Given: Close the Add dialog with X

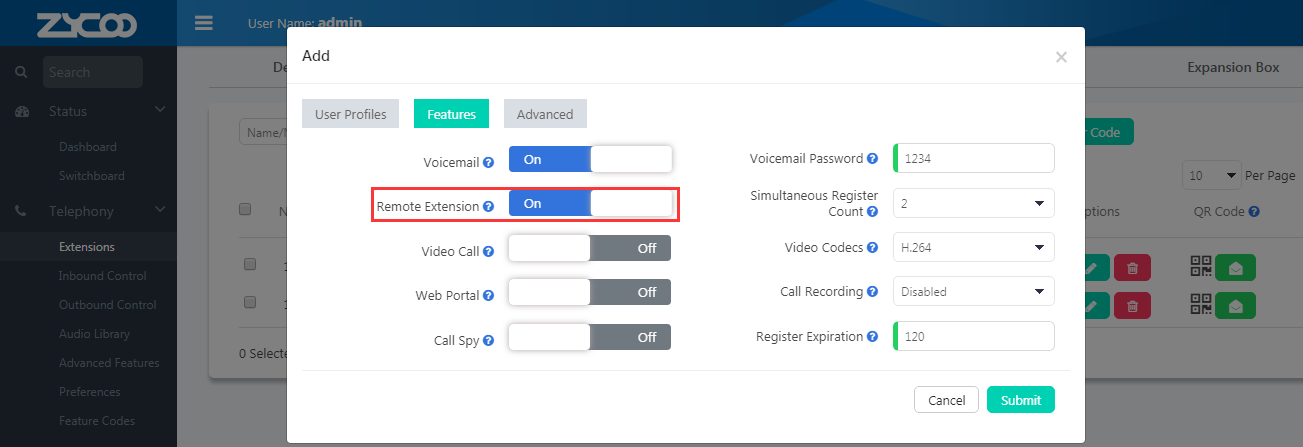Looking at the screenshot, I should pyautogui.click(x=1061, y=58).
